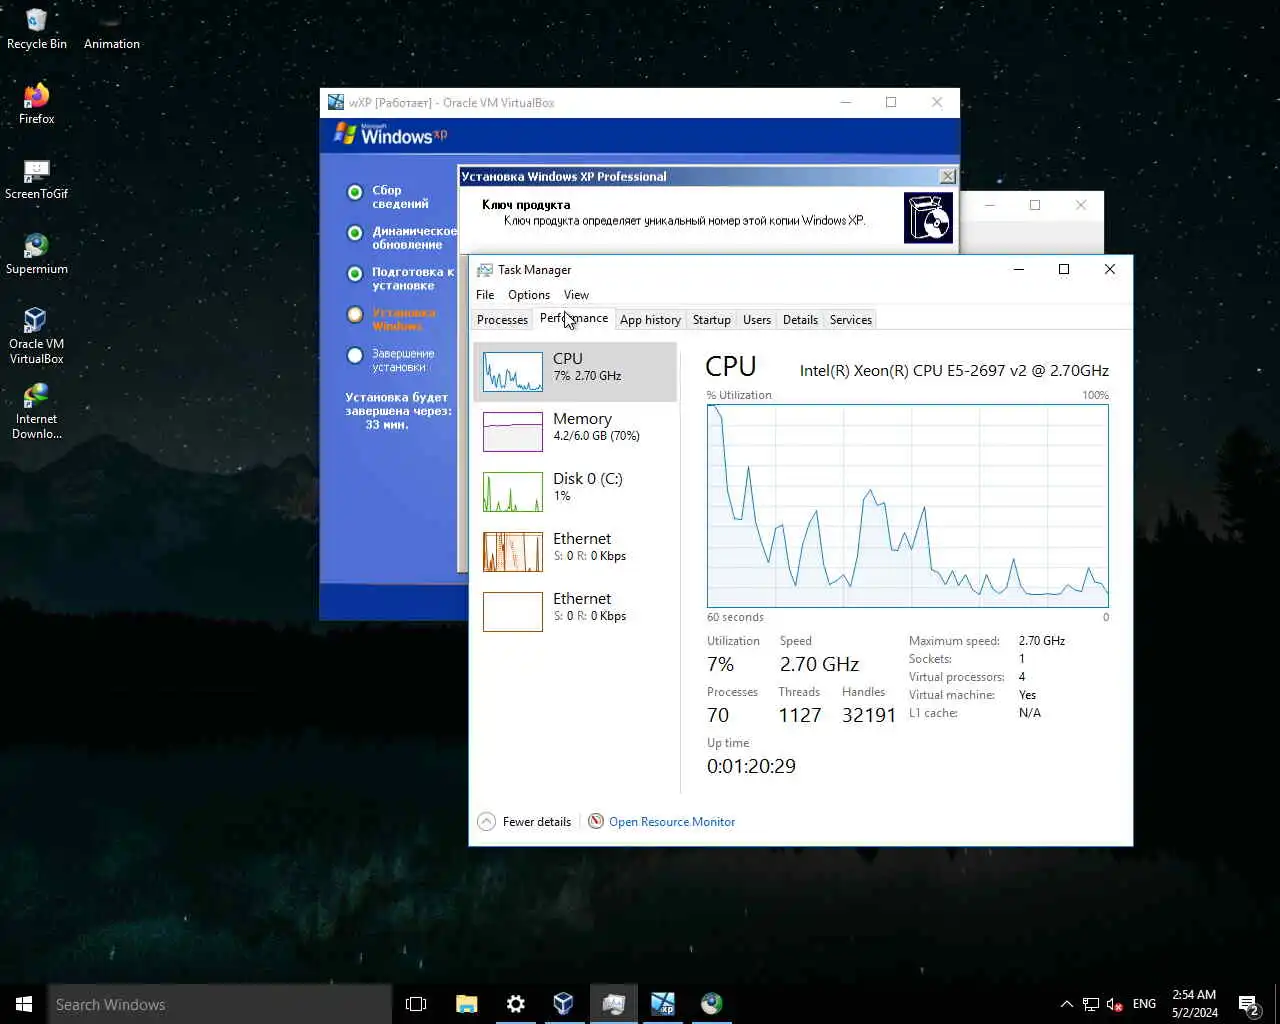The image size is (1280, 1024).
Task: Open Supermium browser from the taskbar
Action: tap(711, 1004)
